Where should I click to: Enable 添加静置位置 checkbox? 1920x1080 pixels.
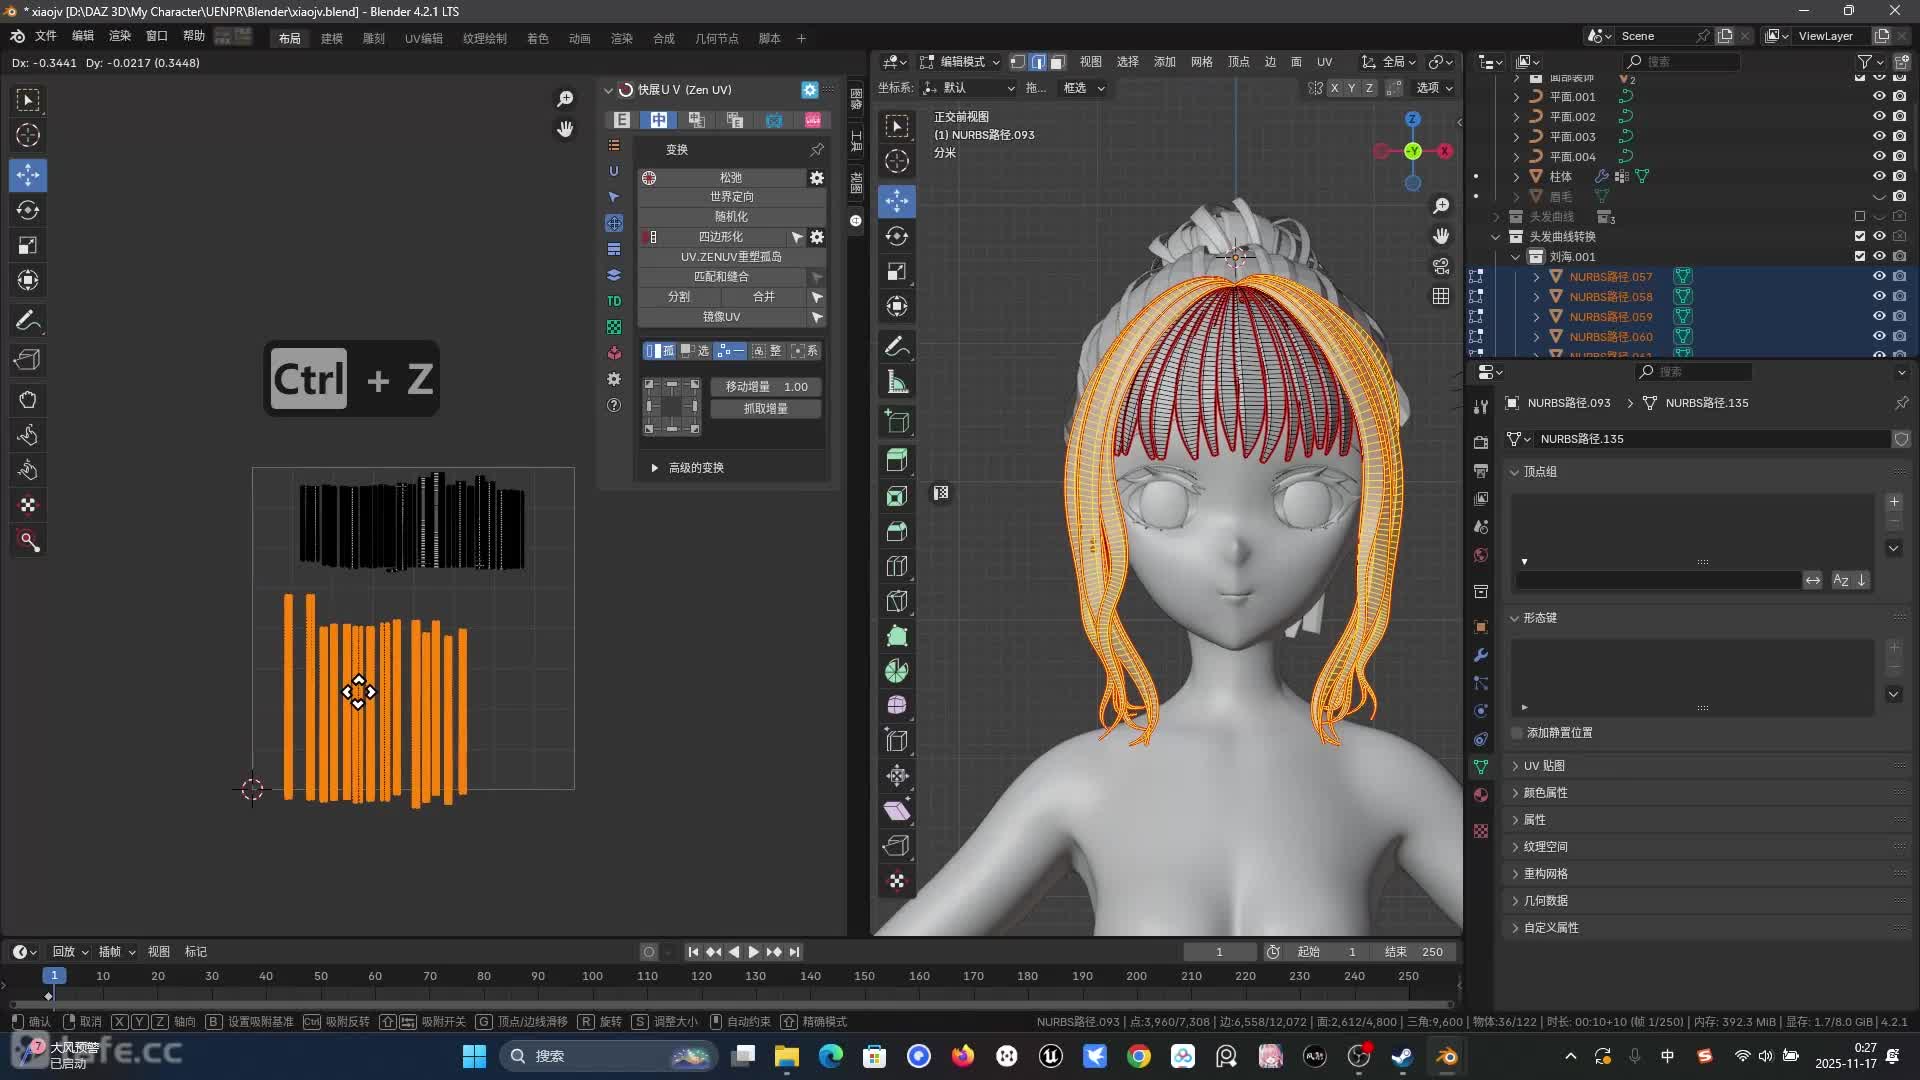1517,733
